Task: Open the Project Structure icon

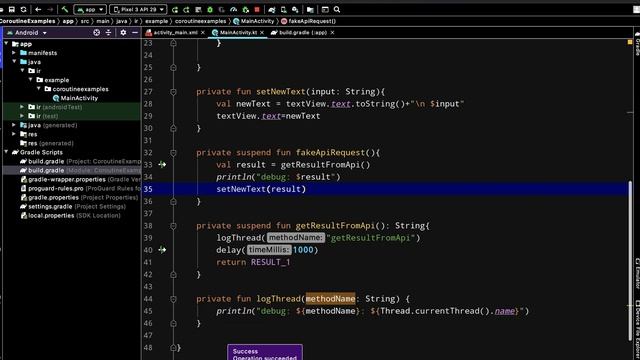Action: coord(310,9)
